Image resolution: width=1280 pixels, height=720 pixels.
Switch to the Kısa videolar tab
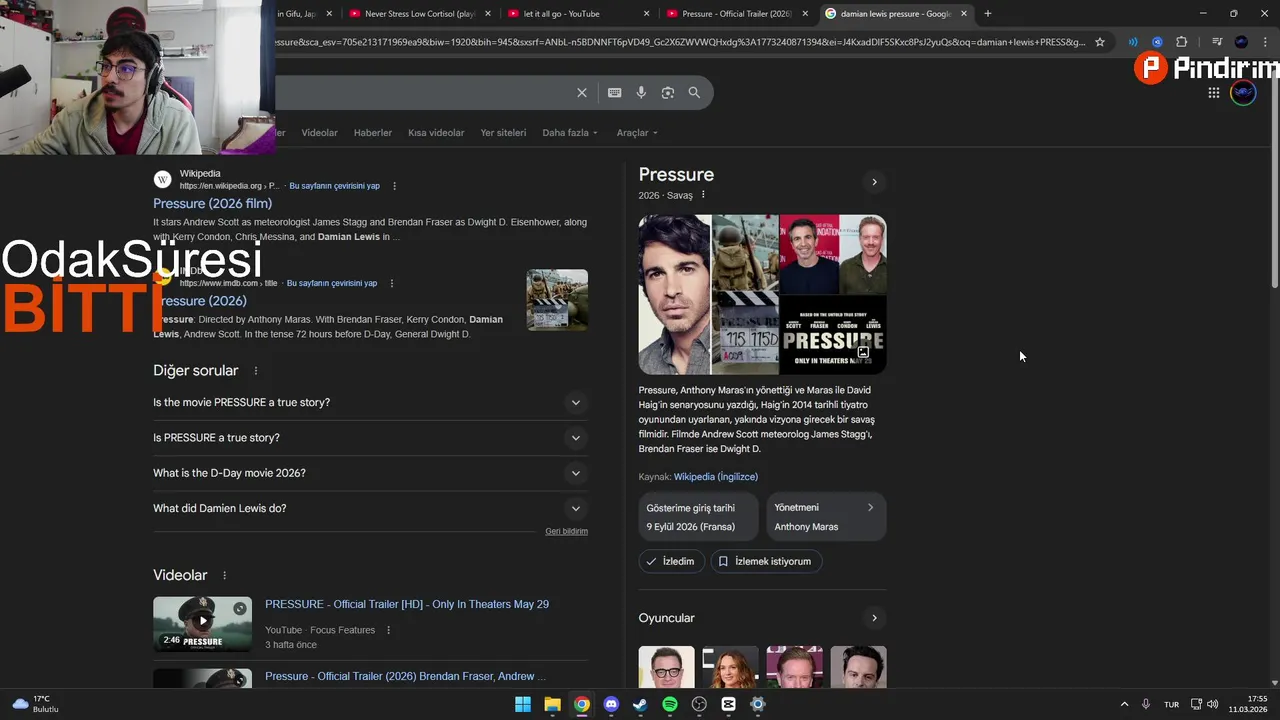(x=436, y=133)
